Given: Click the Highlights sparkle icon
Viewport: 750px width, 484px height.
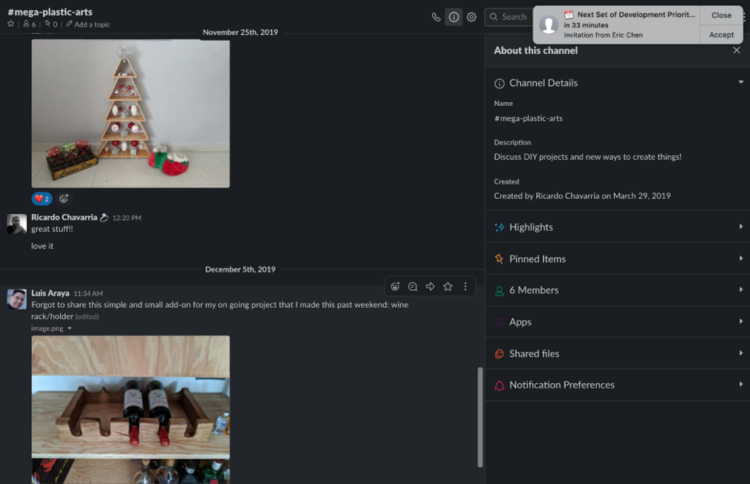Looking at the screenshot, I should [x=499, y=227].
